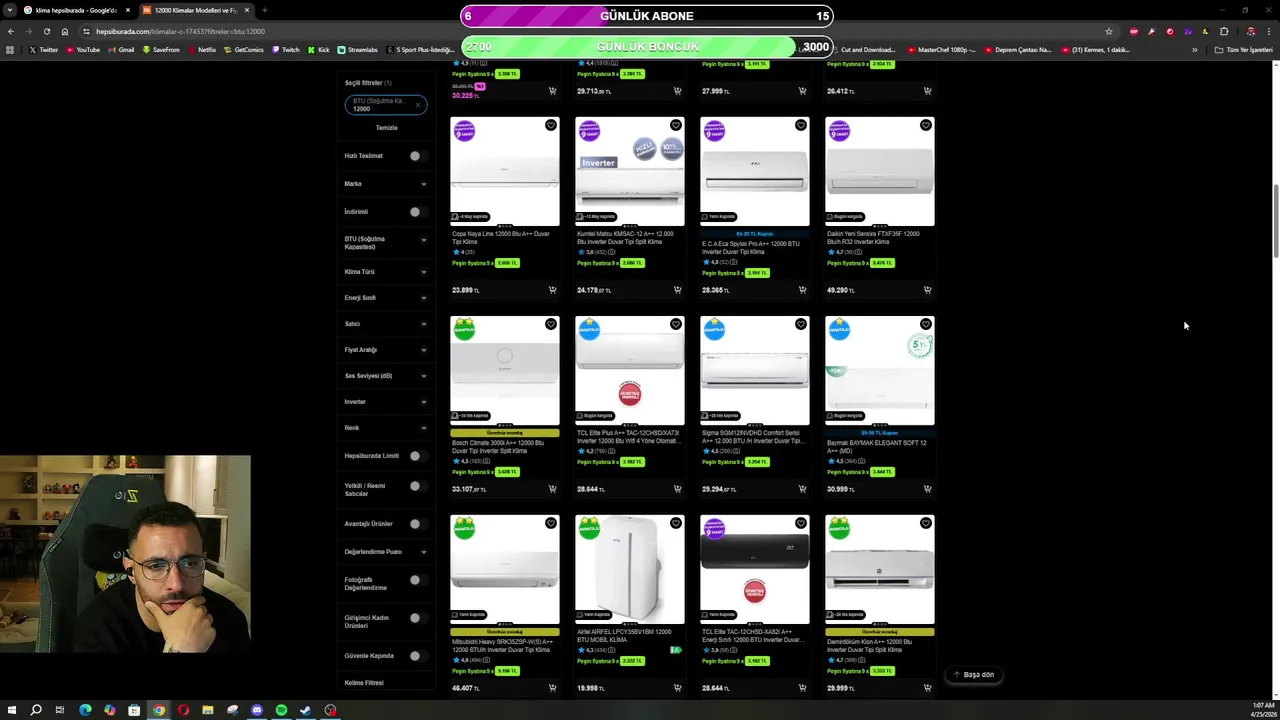
Task: Favorite the Demirdöküm Kion klima
Action: point(926,523)
